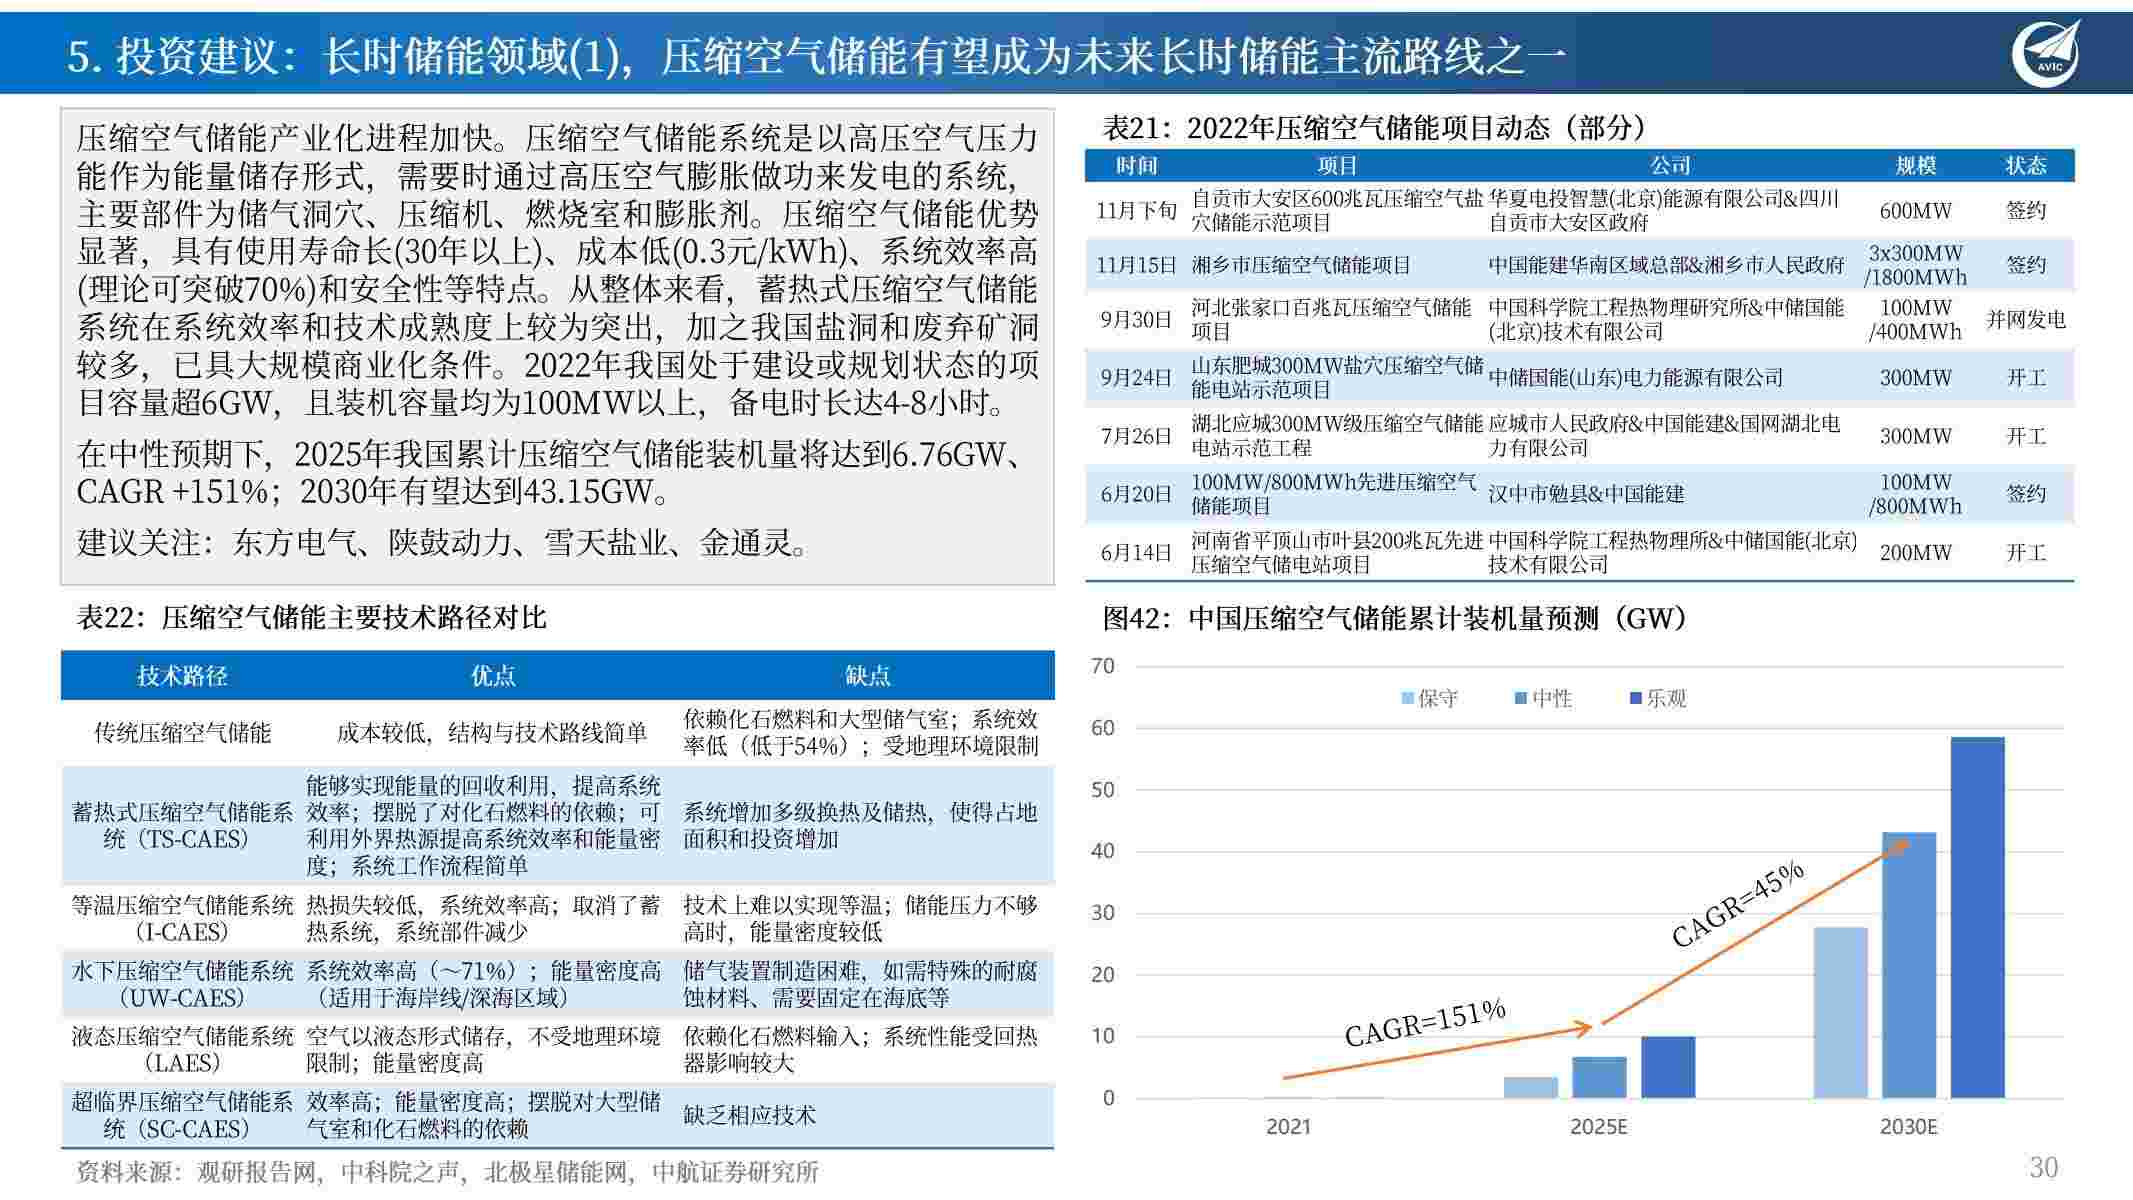Click header 缺点 in table 22

[867, 676]
